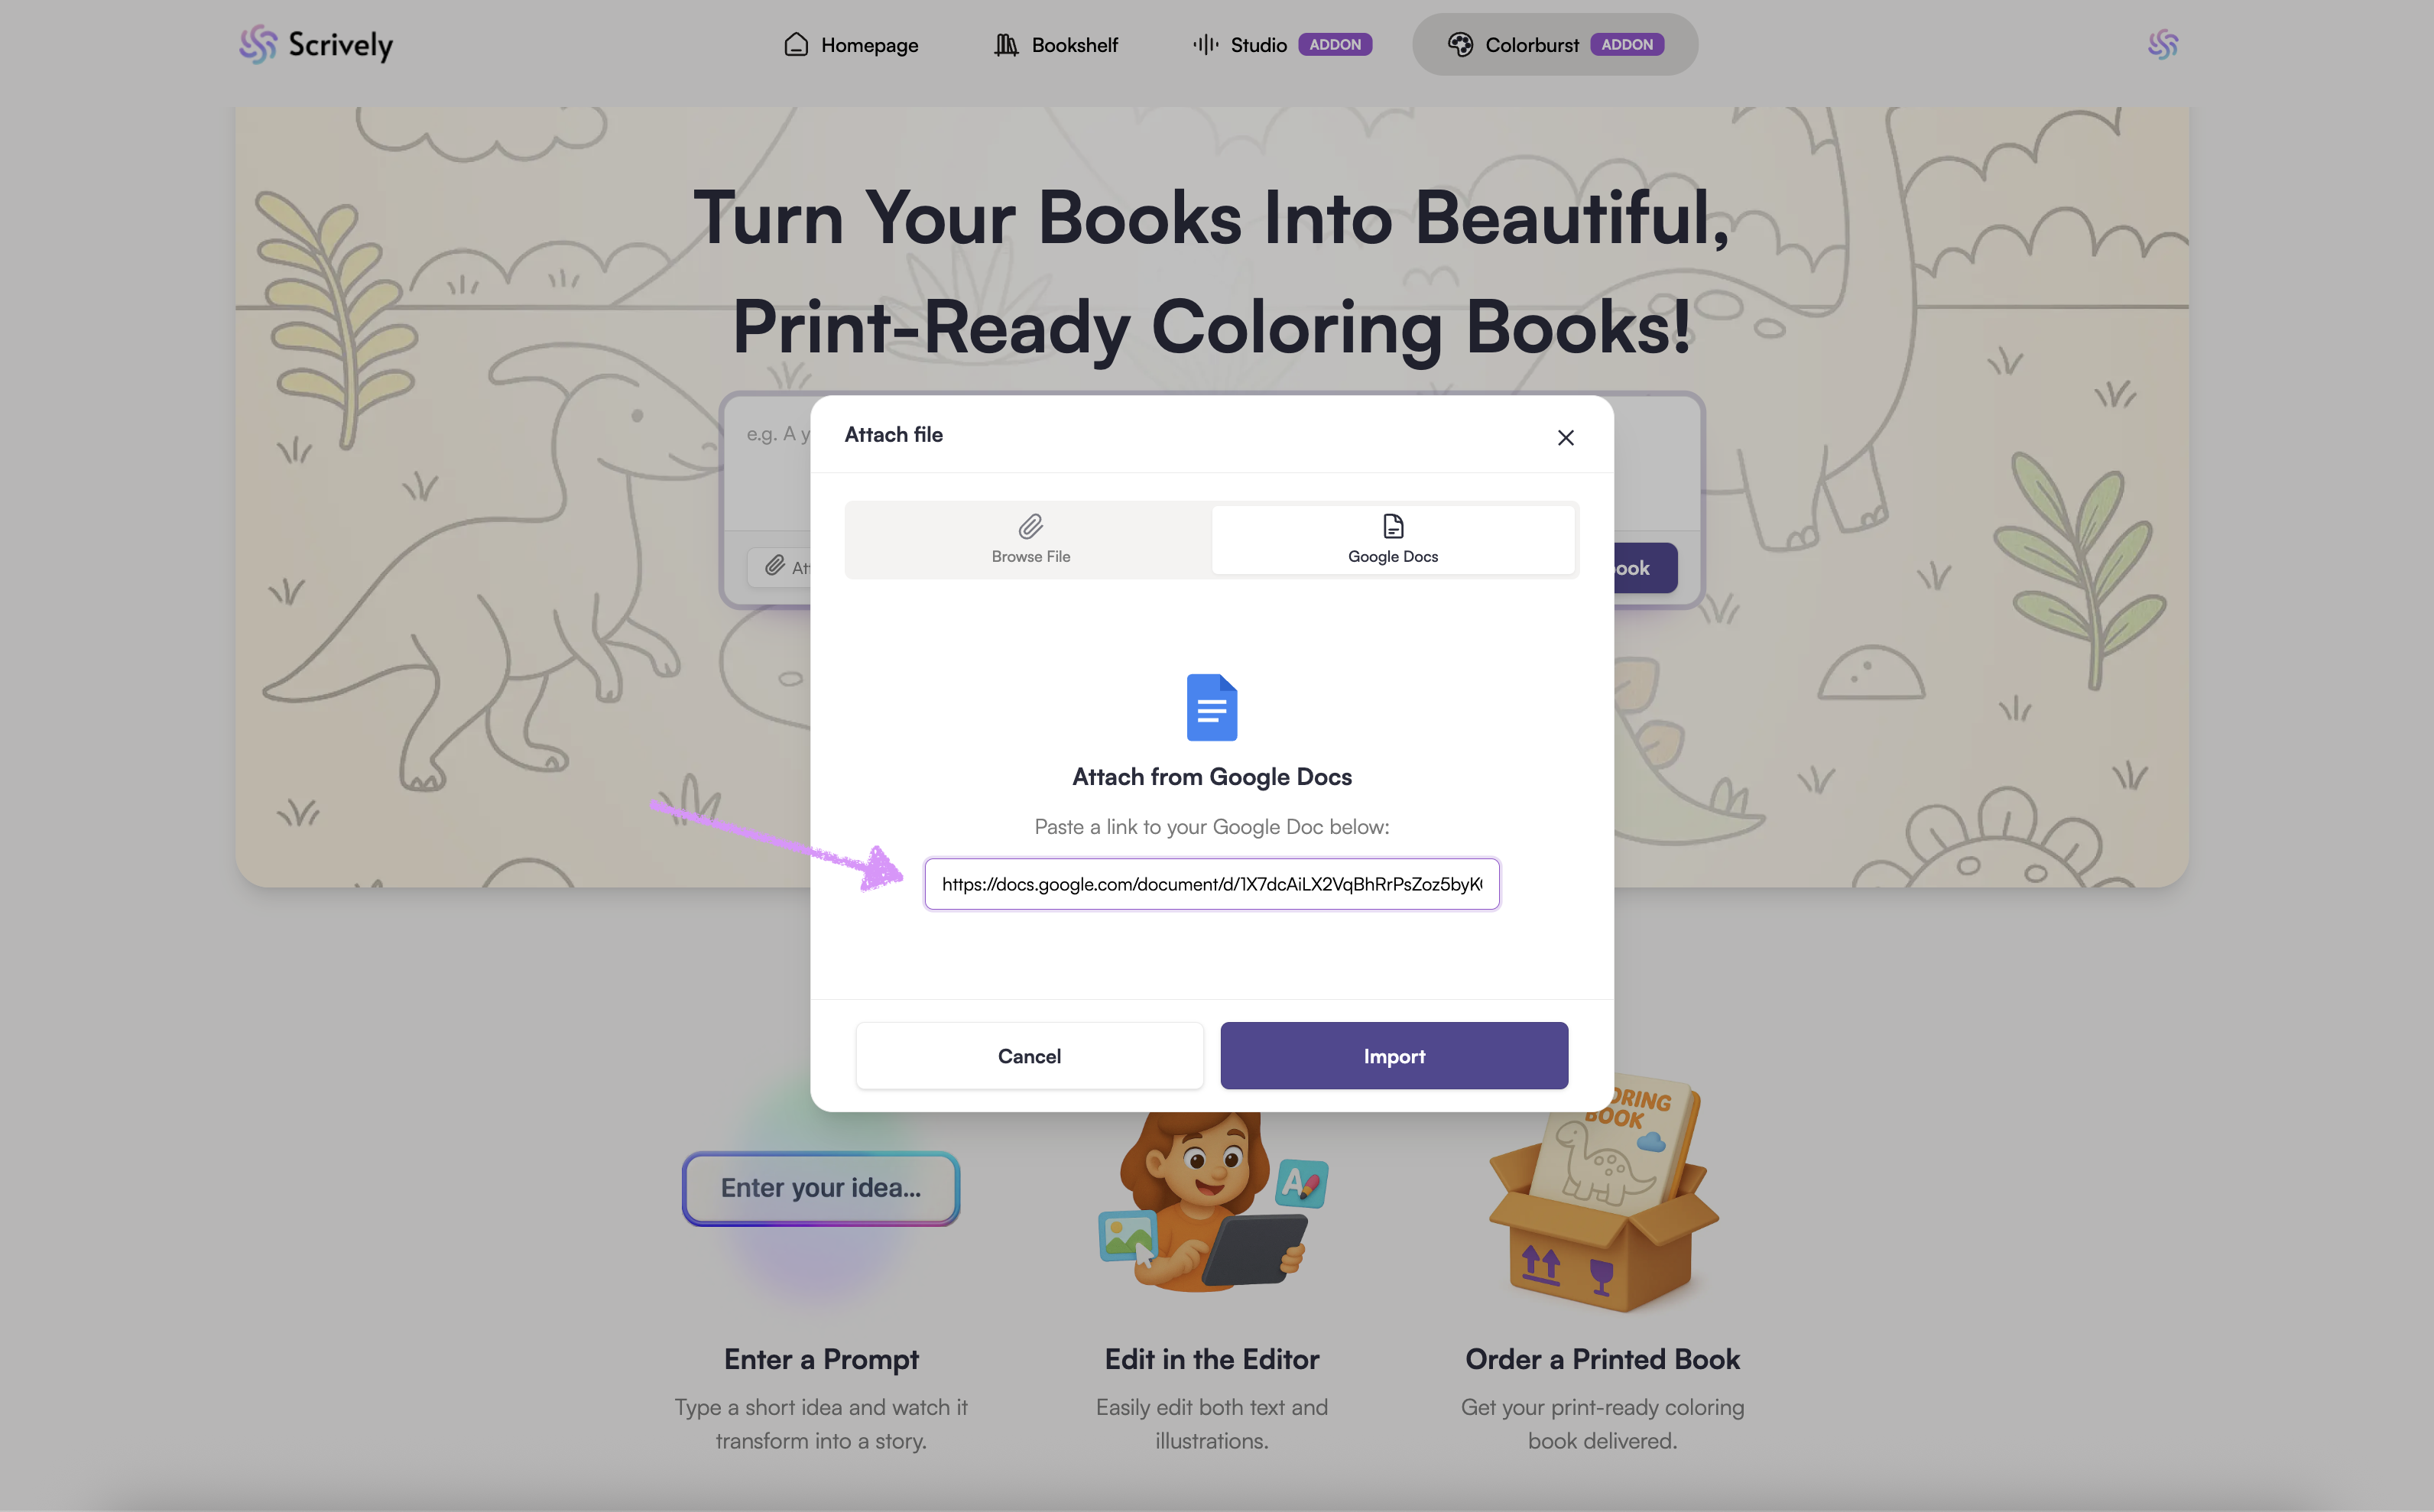The width and height of the screenshot is (2434, 1512).
Task: Close the Attach file dialog
Action: coord(1566,437)
